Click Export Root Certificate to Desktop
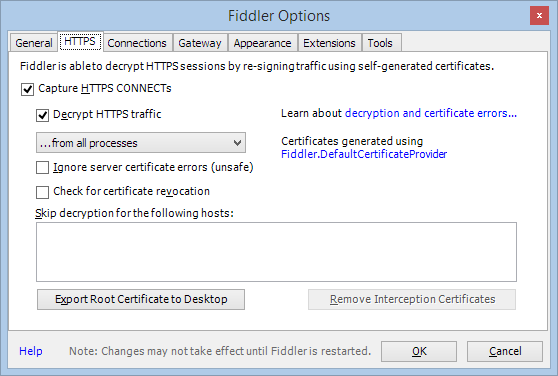Screen dimensions: 558x376 (141, 299)
